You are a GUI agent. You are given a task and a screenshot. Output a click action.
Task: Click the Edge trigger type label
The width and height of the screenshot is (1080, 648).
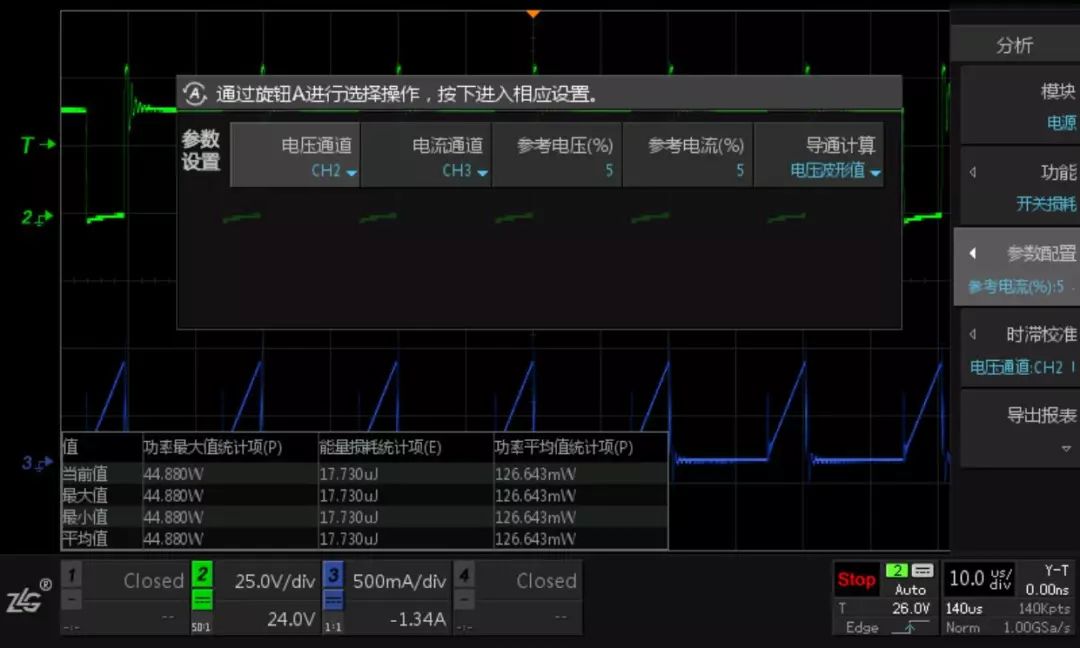point(862,627)
